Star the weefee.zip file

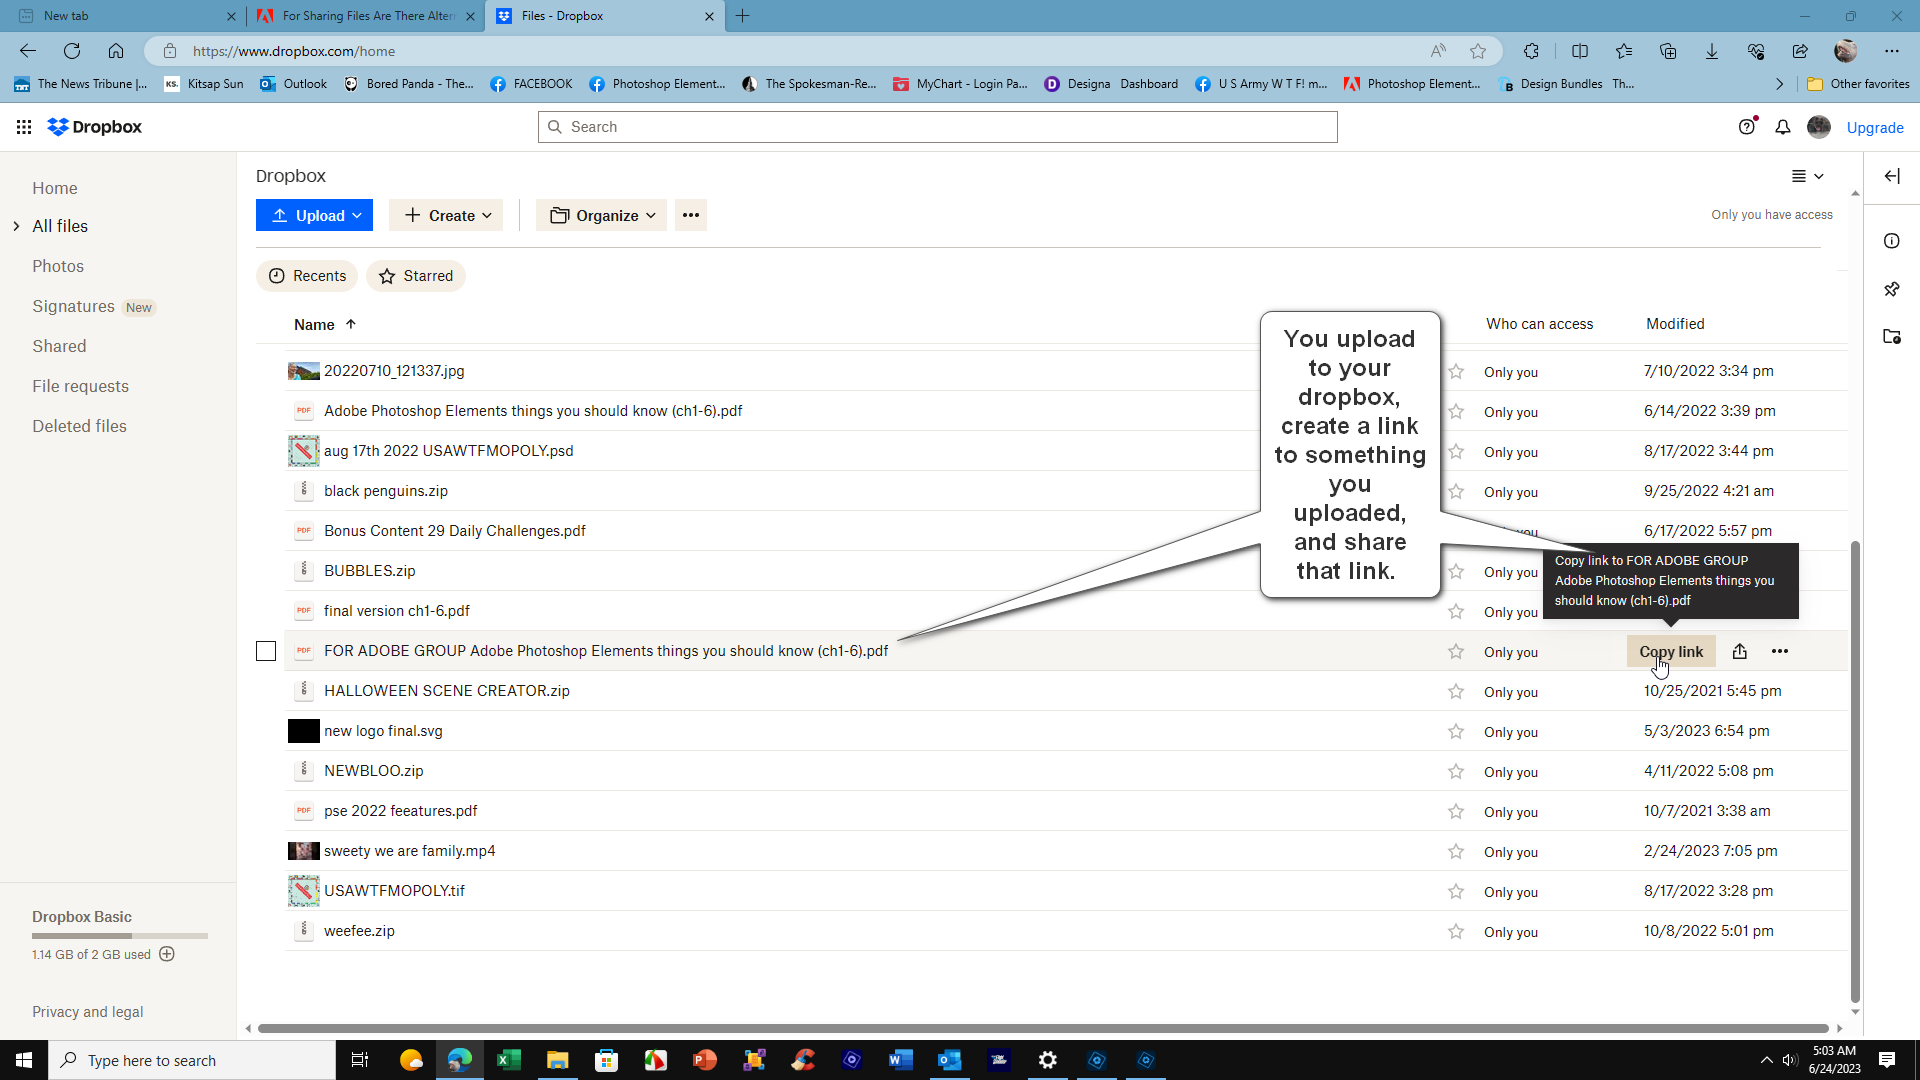tap(1457, 931)
